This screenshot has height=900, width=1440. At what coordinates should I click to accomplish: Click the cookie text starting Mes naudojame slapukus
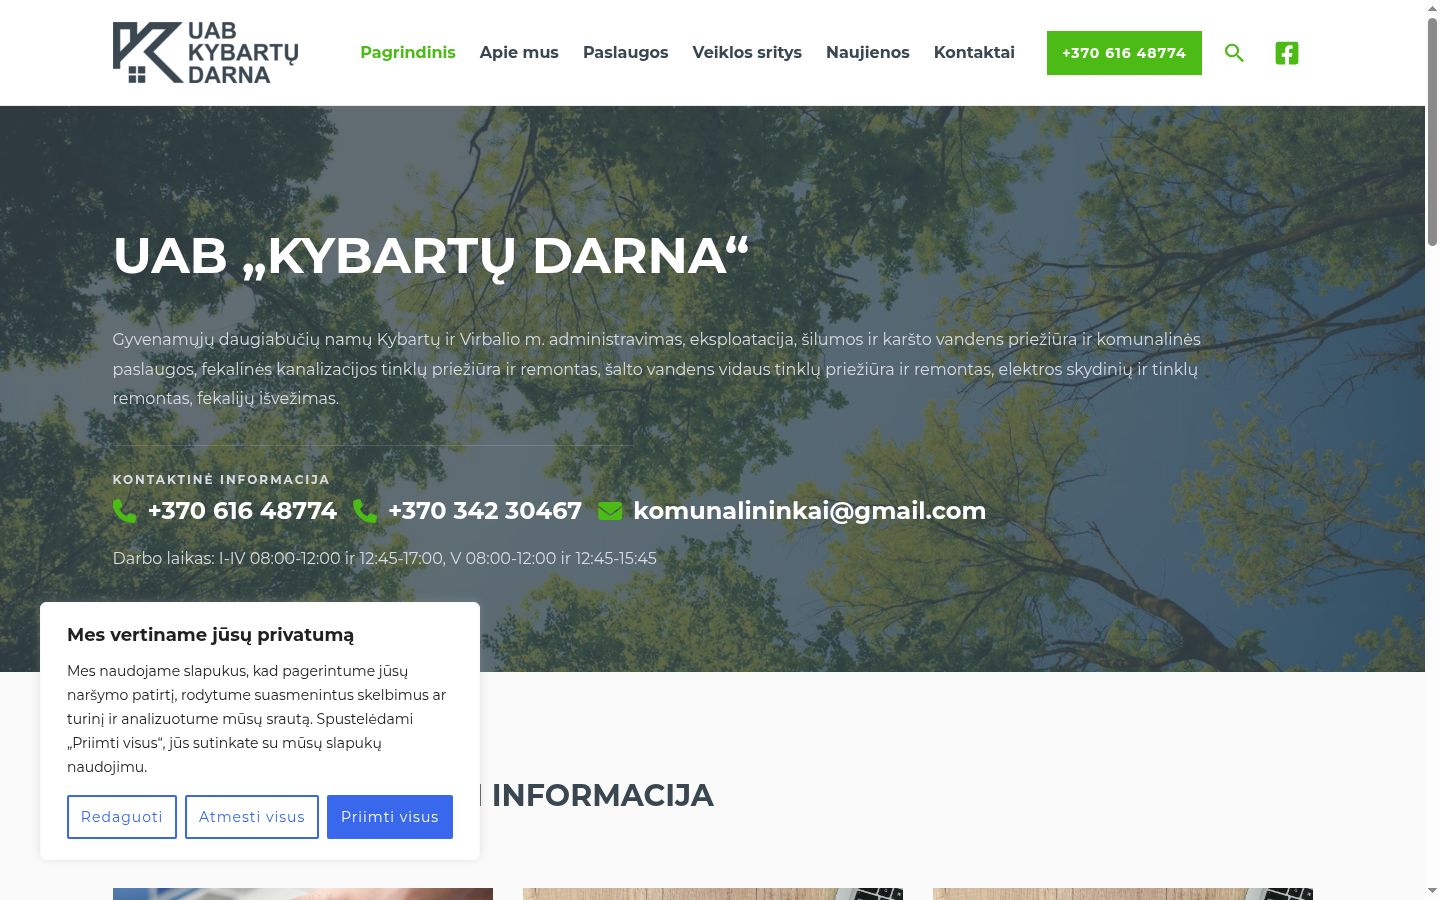[258, 719]
